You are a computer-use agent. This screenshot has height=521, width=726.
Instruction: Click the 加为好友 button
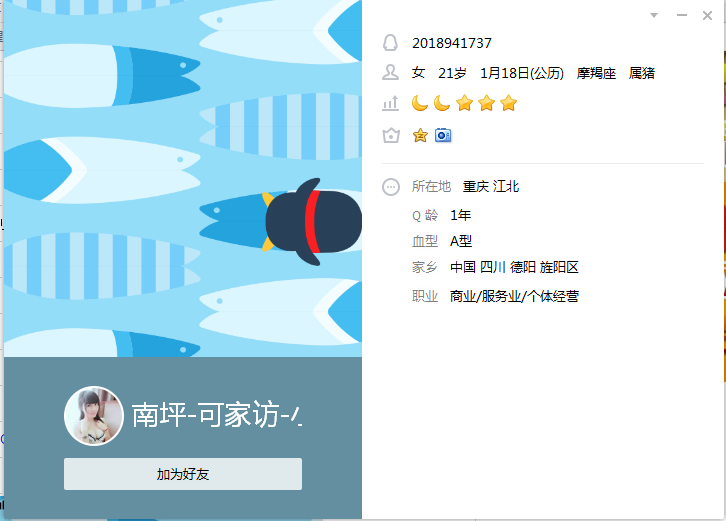[x=183, y=474]
